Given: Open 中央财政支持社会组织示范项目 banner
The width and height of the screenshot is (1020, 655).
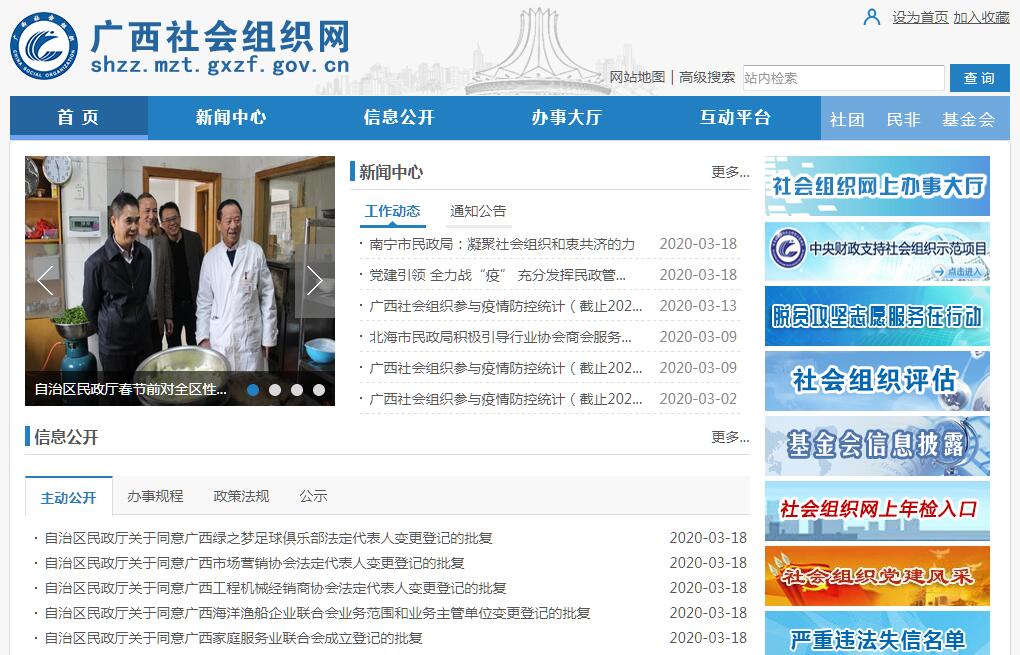Looking at the screenshot, I should pyautogui.click(x=877, y=251).
